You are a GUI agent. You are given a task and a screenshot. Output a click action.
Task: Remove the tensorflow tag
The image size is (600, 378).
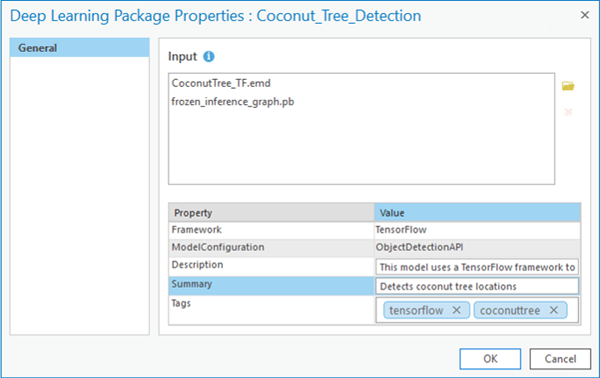[457, 310]
